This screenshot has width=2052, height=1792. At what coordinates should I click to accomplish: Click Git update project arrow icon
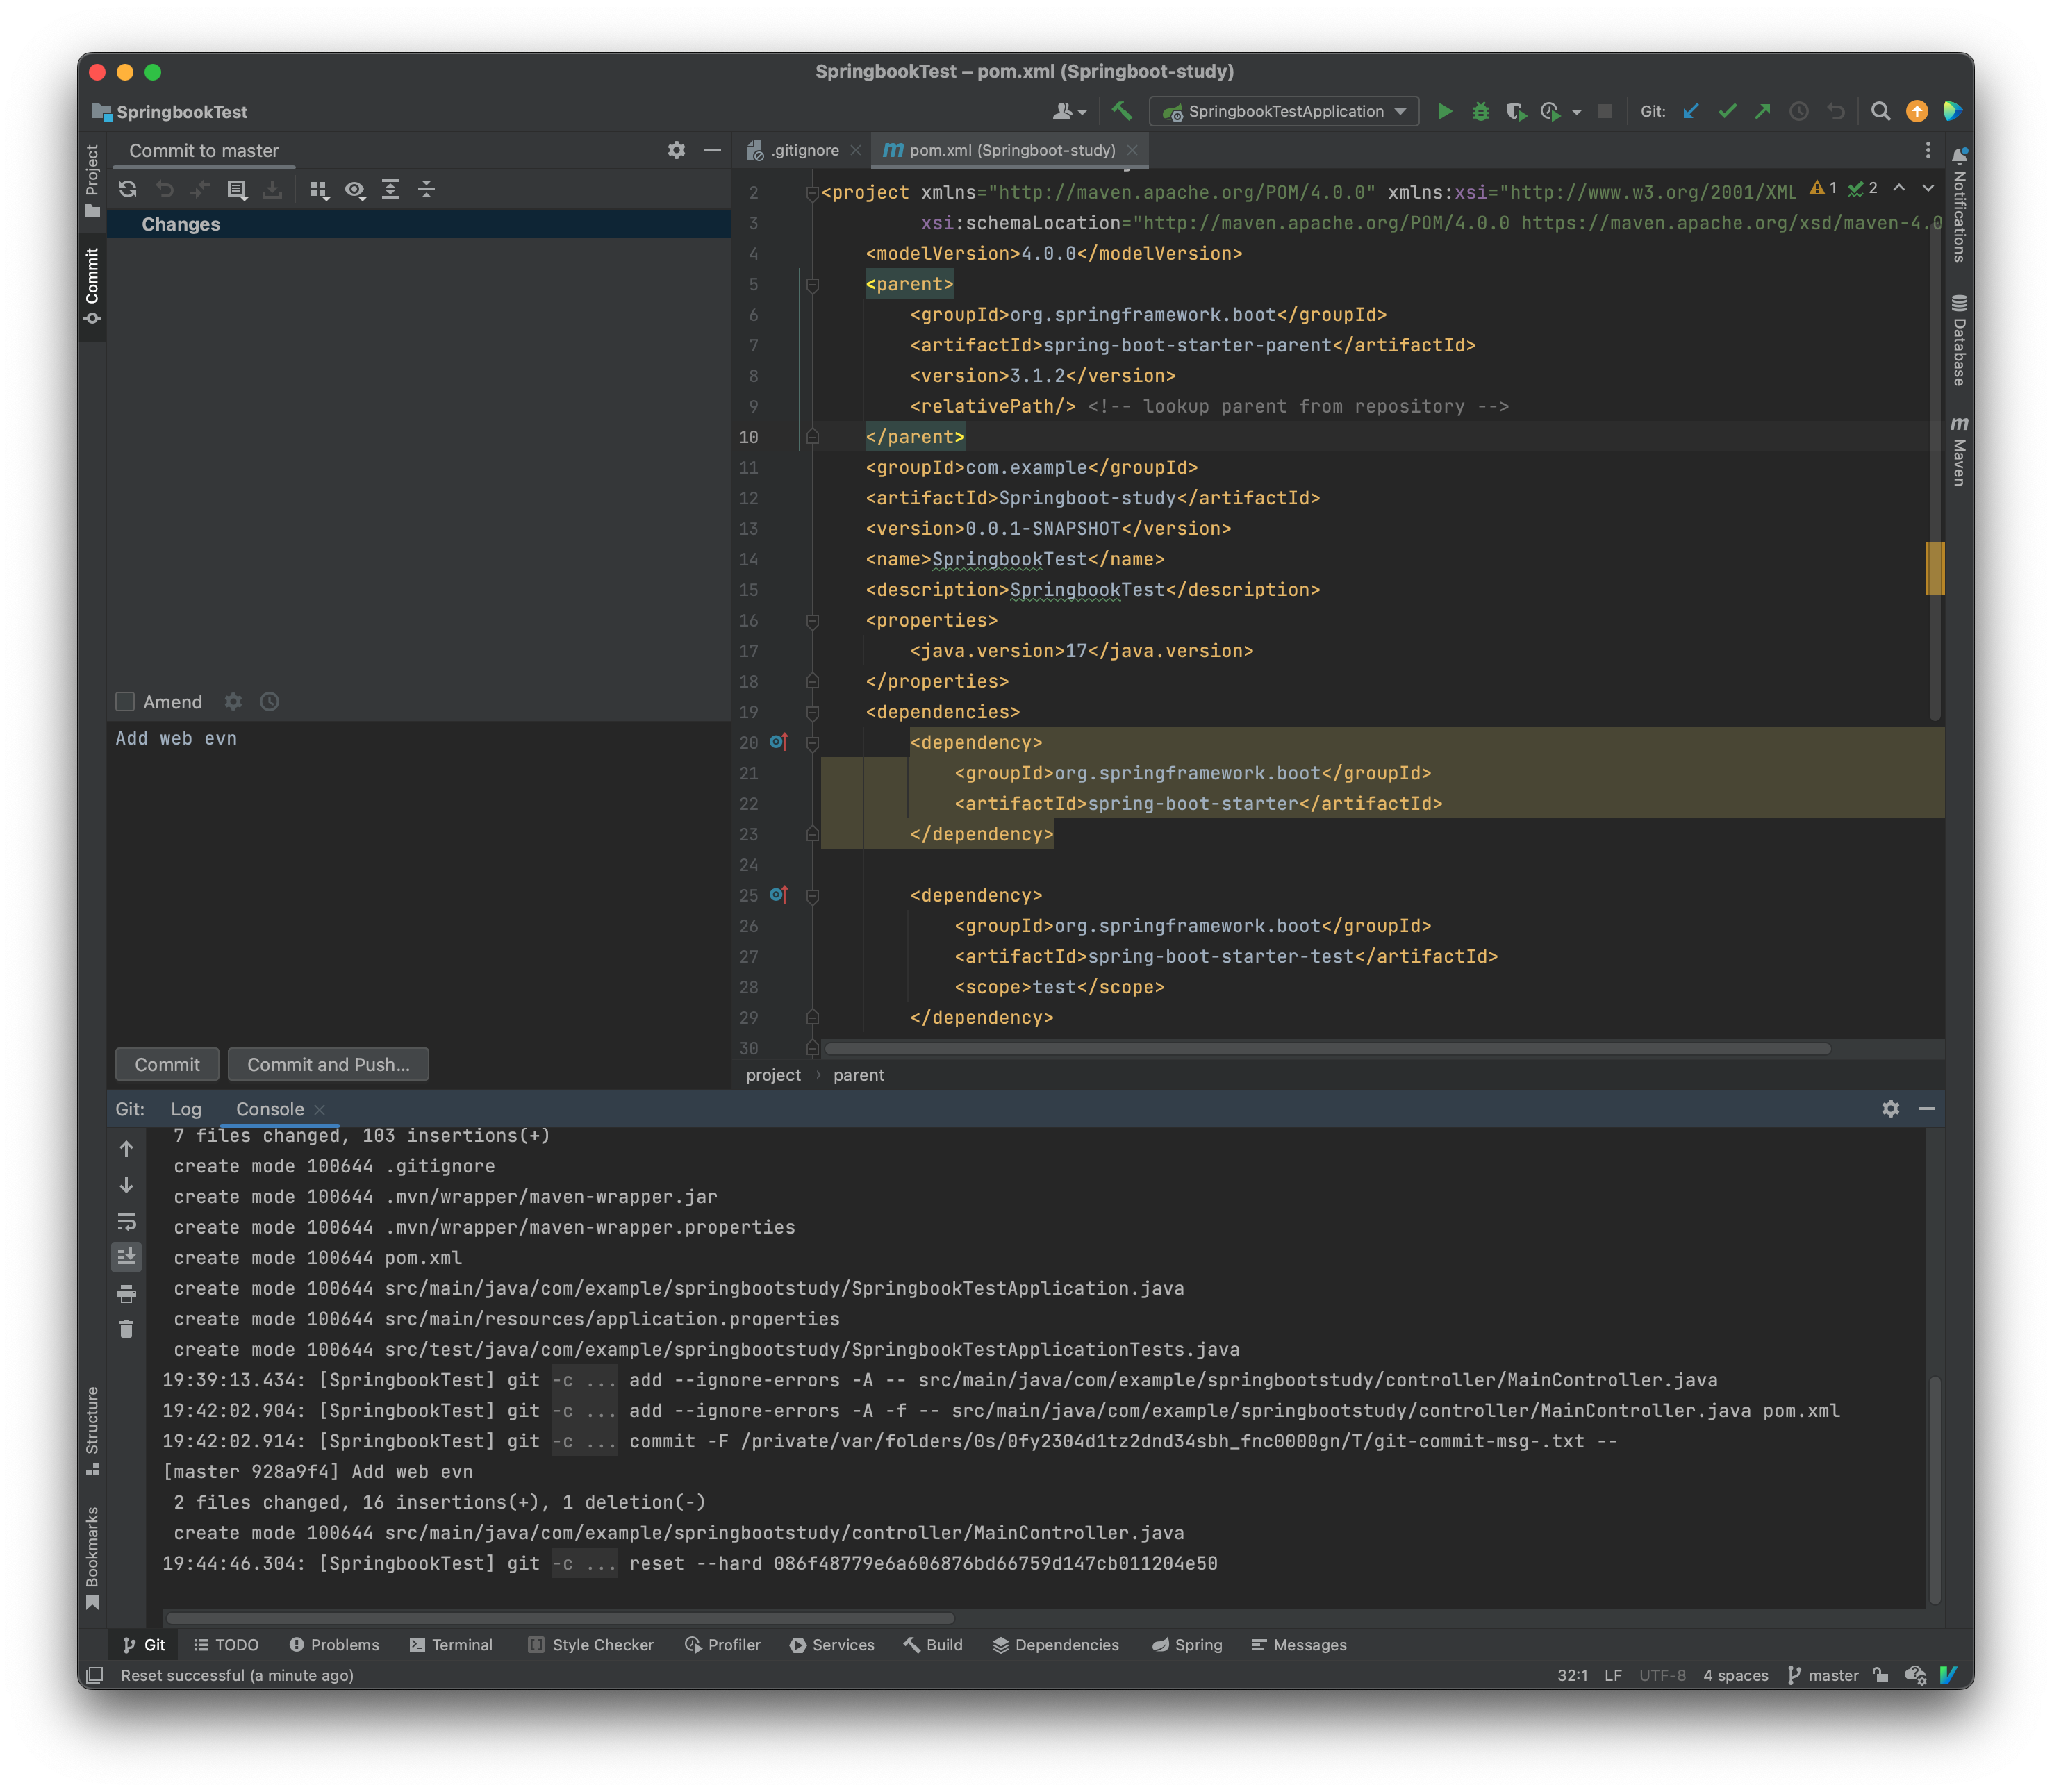1691,111
